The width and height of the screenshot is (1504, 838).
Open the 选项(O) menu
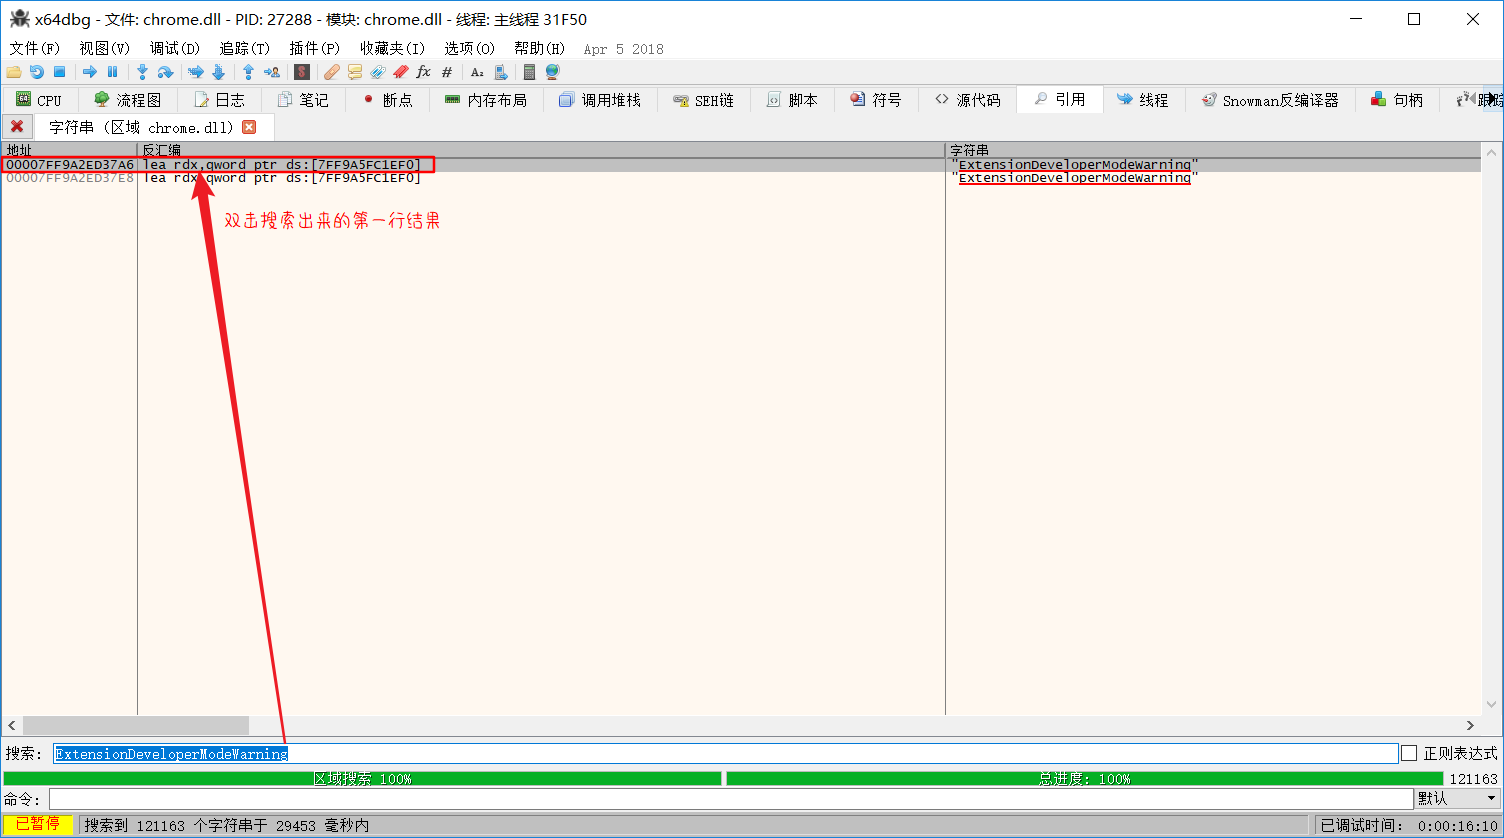point(469,48)
